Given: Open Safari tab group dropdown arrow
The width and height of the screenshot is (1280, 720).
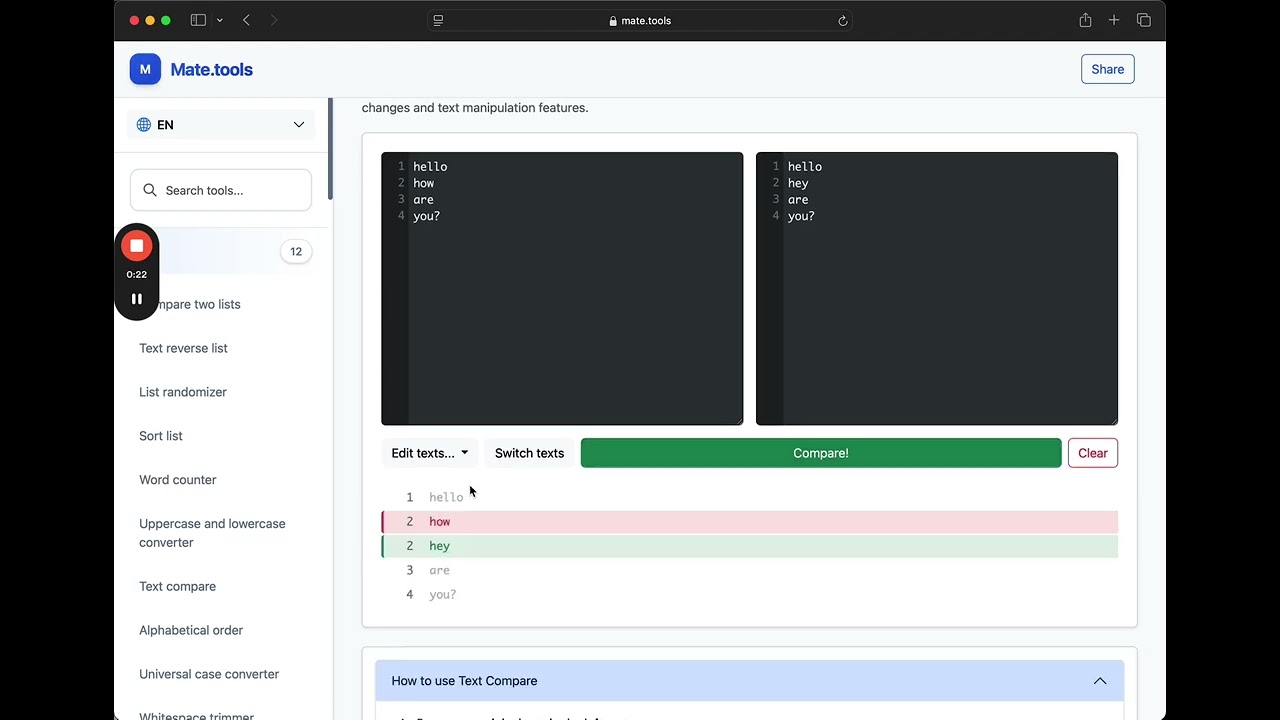Looking at the screenshot, I should pos(219,20).
